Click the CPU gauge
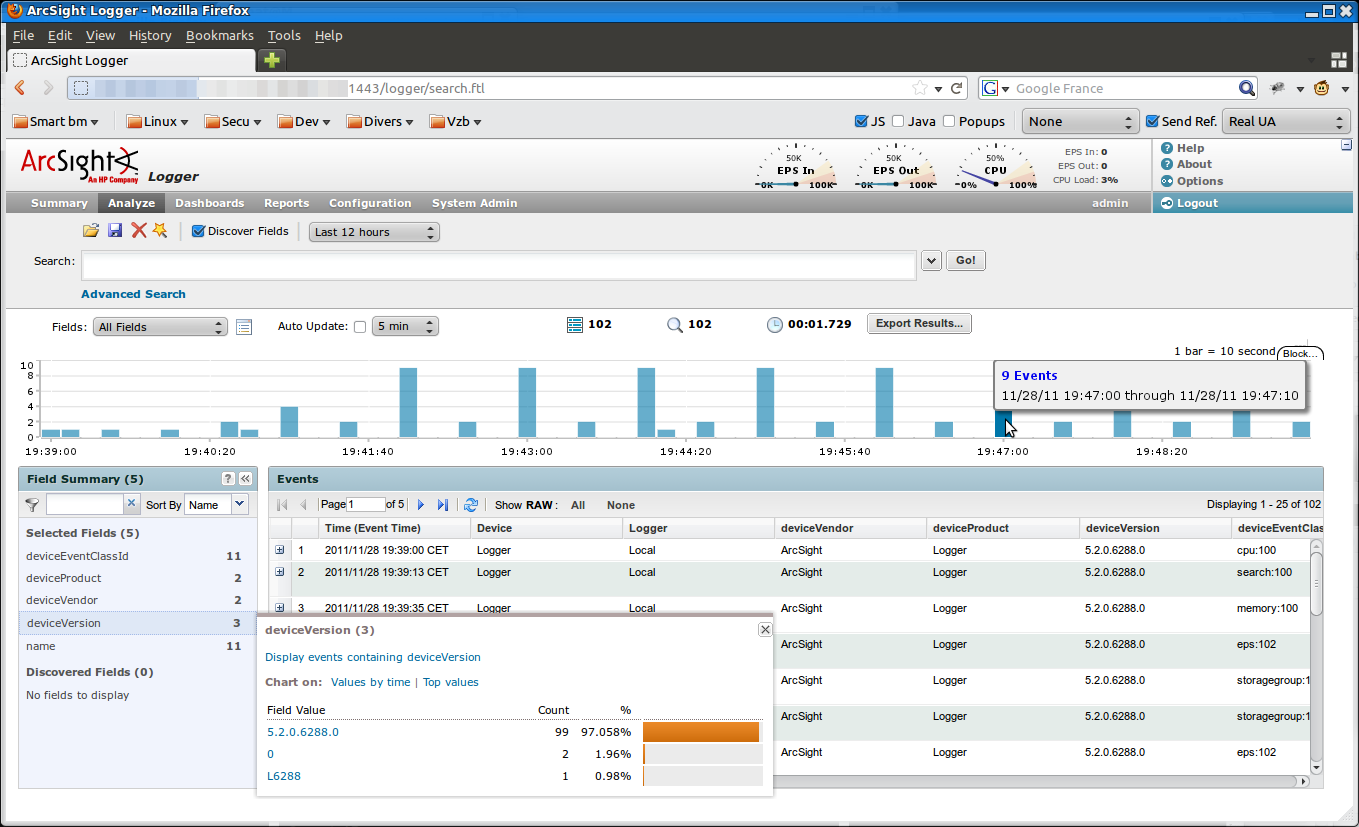This screenshot has height=827, width=1359. tap(995, 166)
